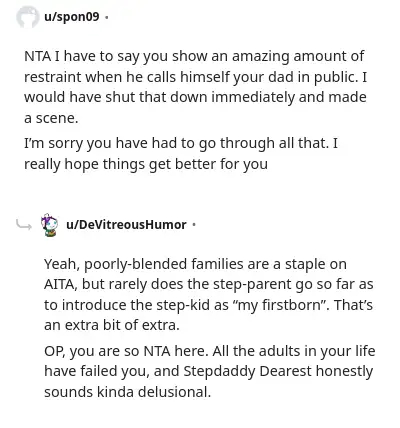The image size is (400, 428).
Task: Click the u/DeVitreousHumor snoo avatar
Action: (x=49, y=225)
